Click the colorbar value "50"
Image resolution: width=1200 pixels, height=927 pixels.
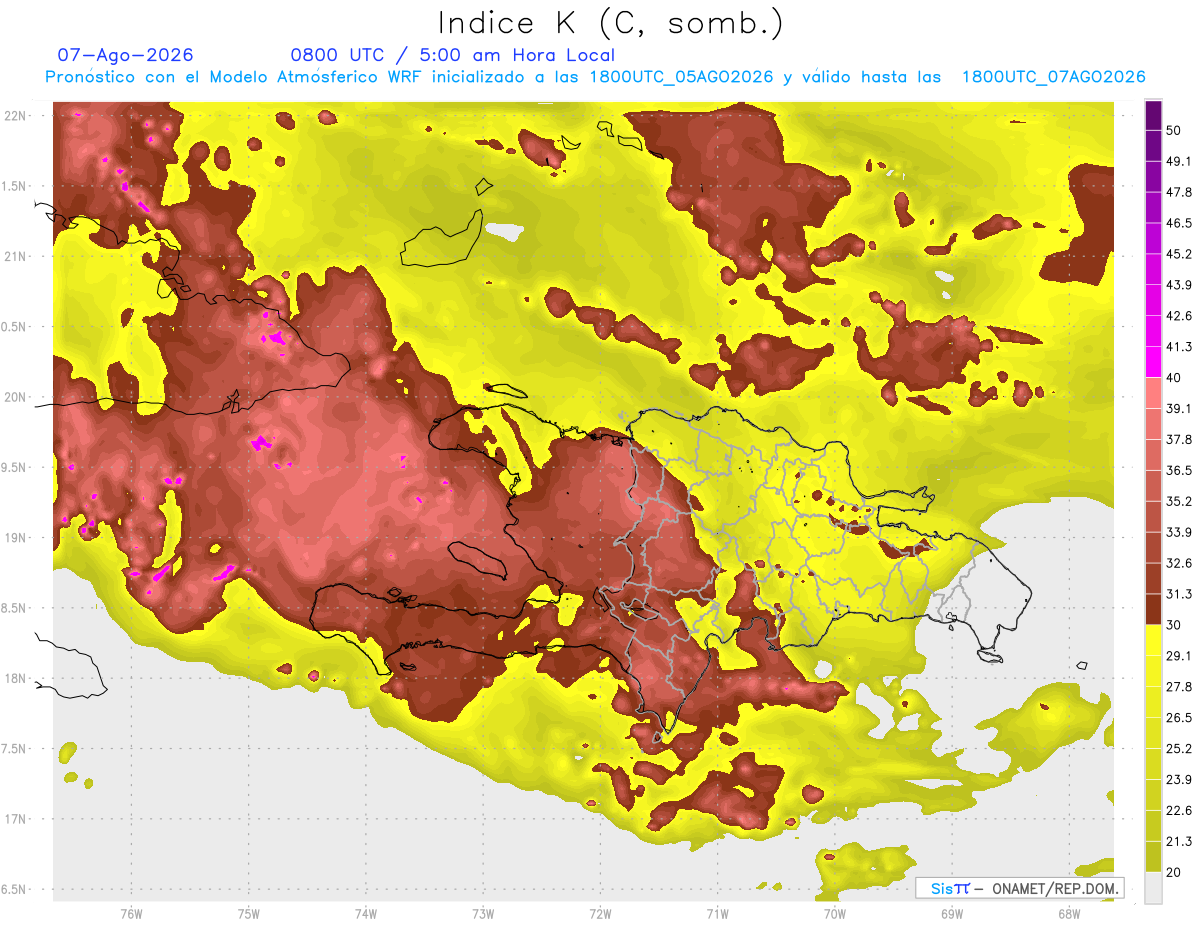[1175, 131]
